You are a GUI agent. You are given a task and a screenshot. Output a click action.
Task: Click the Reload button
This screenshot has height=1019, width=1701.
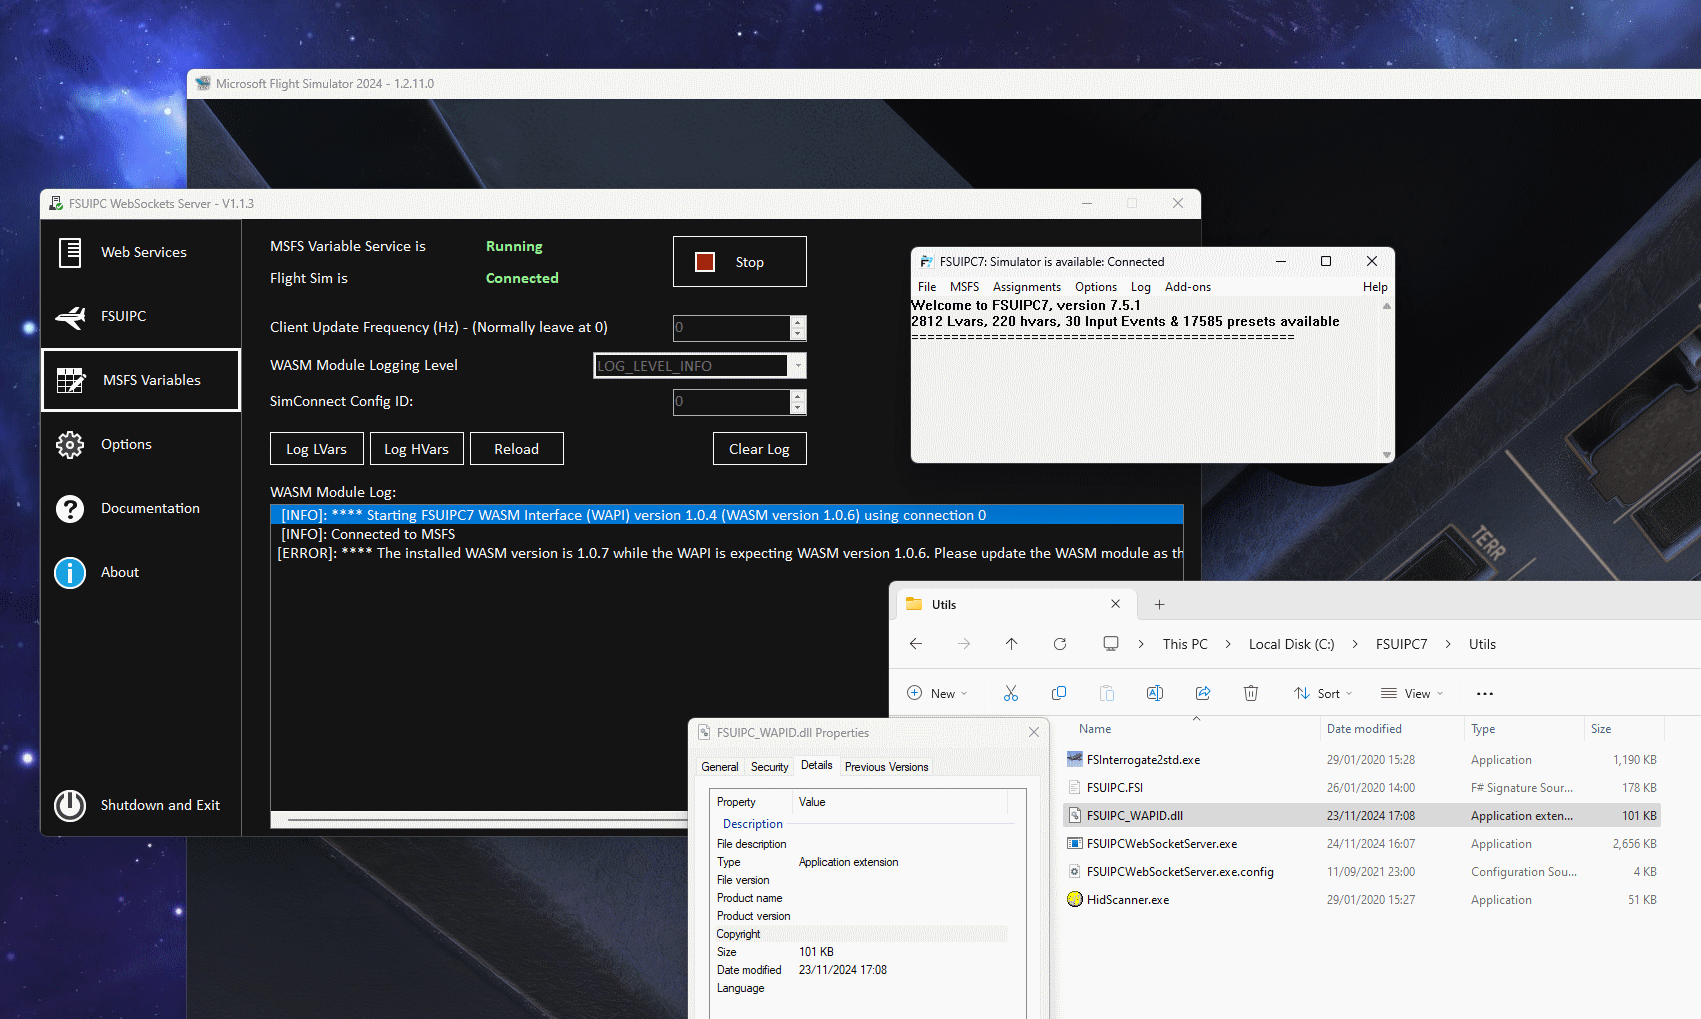tap(517, 449)
